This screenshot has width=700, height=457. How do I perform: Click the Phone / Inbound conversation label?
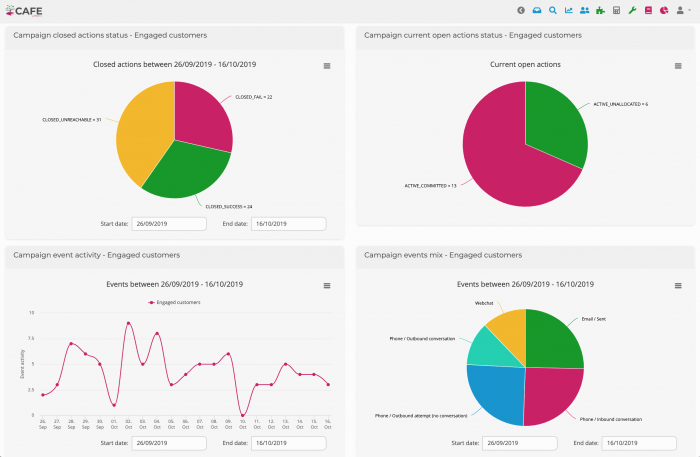[611, 419]
